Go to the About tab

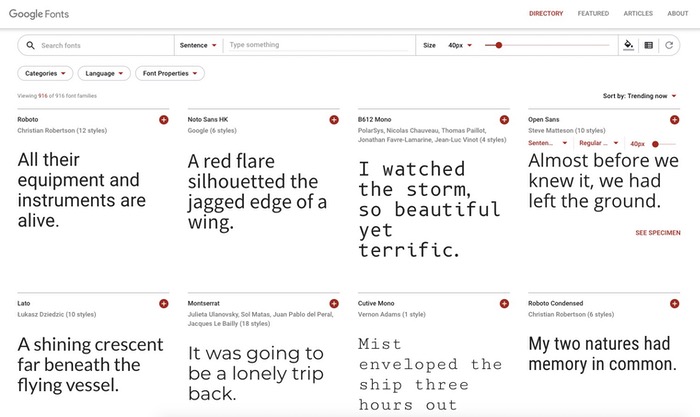tap(678, 13)
